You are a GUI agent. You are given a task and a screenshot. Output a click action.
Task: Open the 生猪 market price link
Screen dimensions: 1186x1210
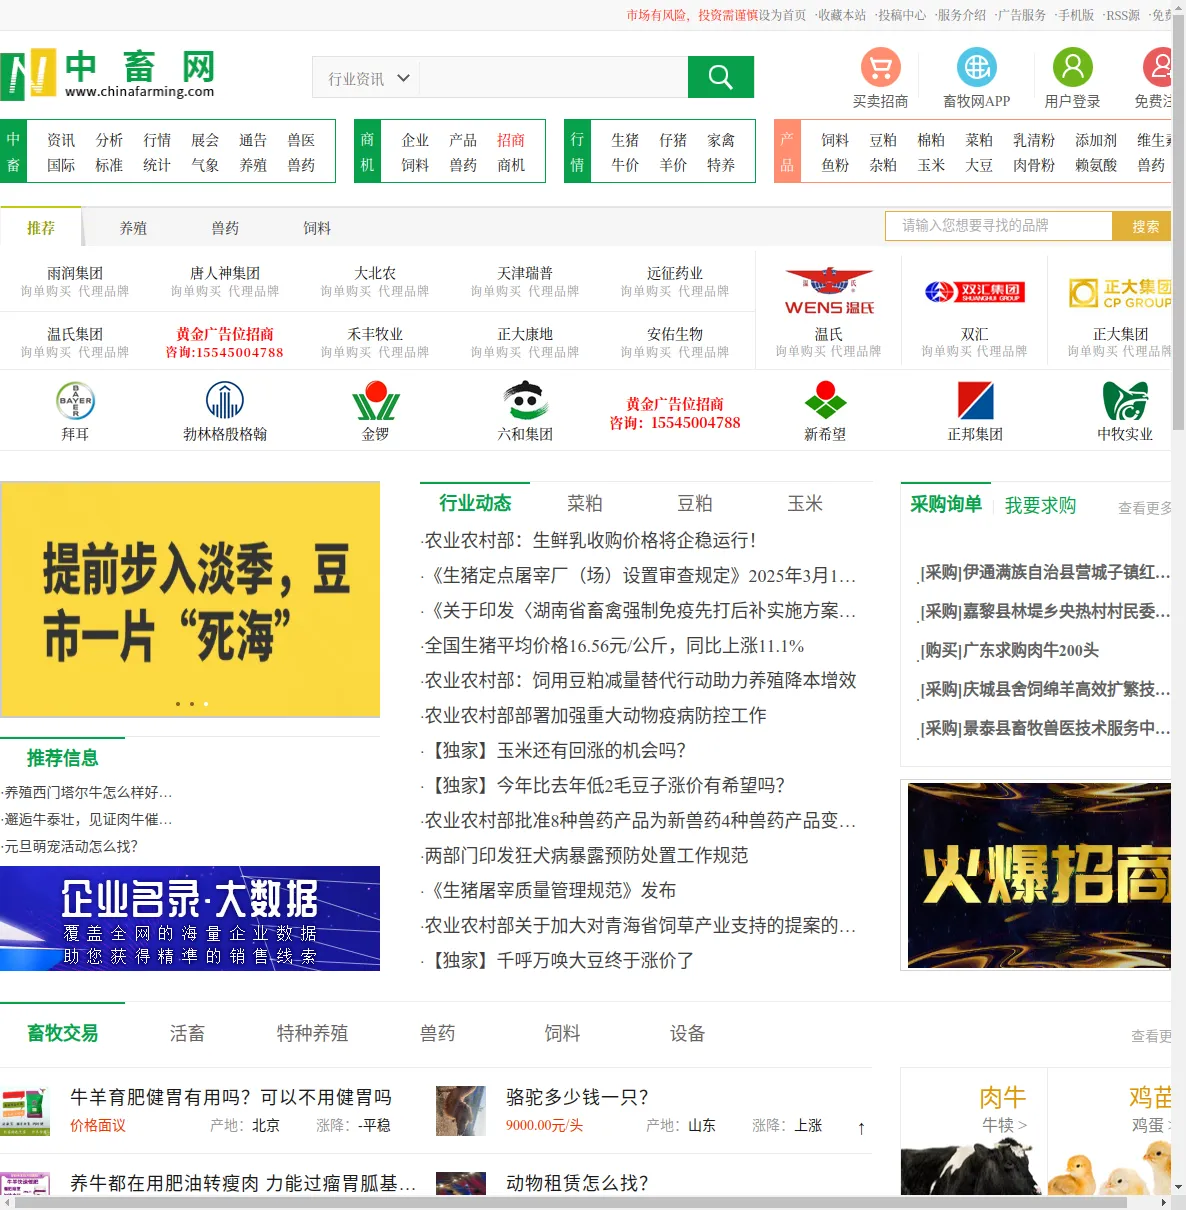tap(625, 140)
